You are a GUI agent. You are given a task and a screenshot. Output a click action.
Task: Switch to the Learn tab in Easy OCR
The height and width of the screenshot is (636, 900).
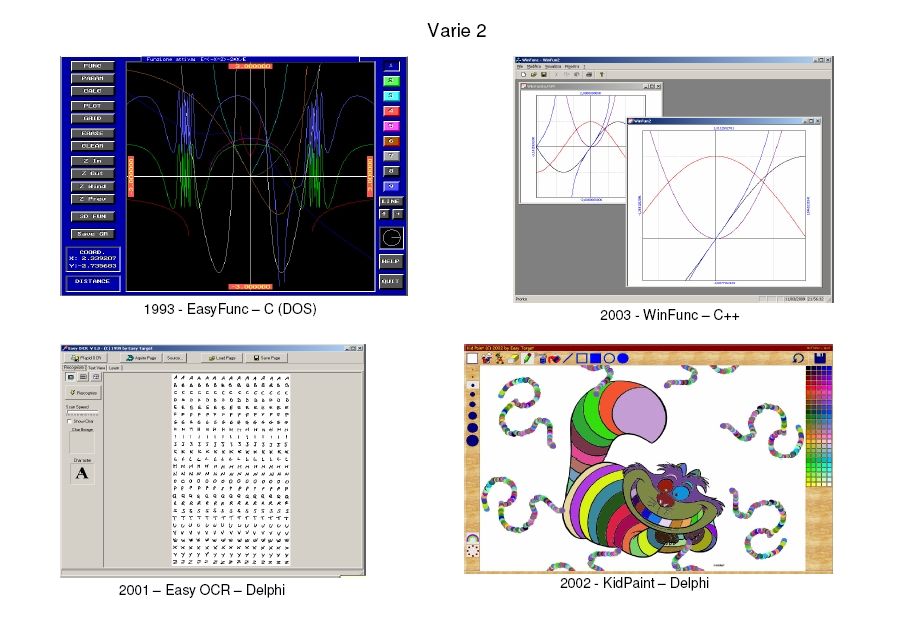pos(114,368)
